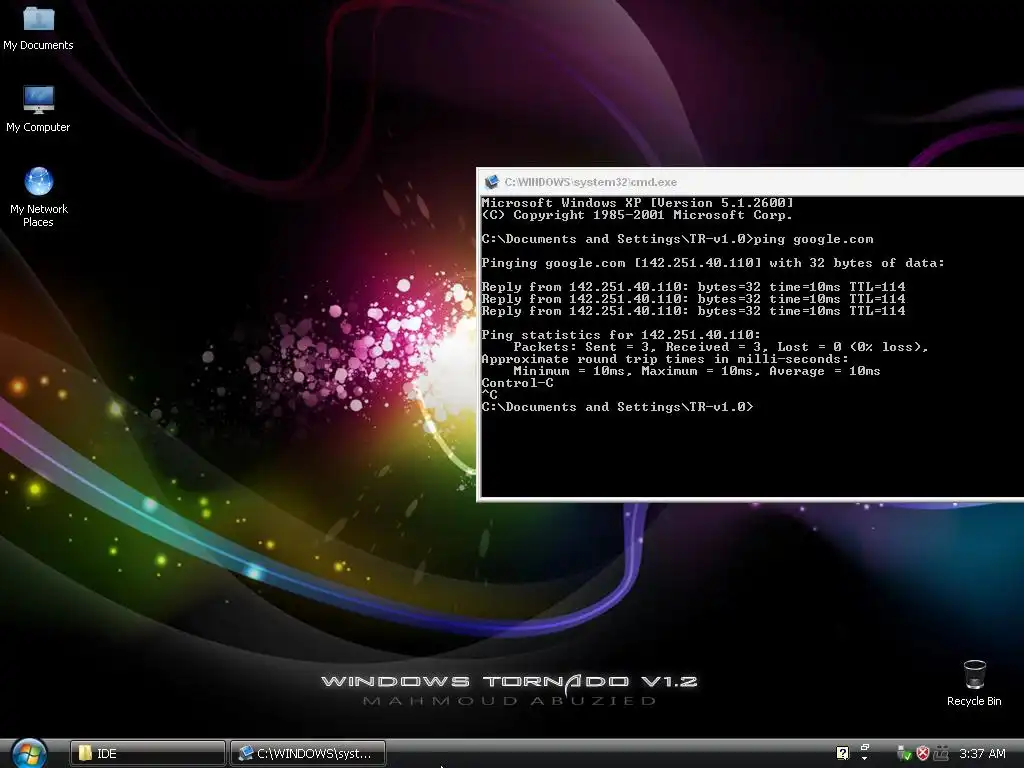Click the C:\WINDOWS\syst... taskbar button
The image size is (1024, 768).
point(308,754)
